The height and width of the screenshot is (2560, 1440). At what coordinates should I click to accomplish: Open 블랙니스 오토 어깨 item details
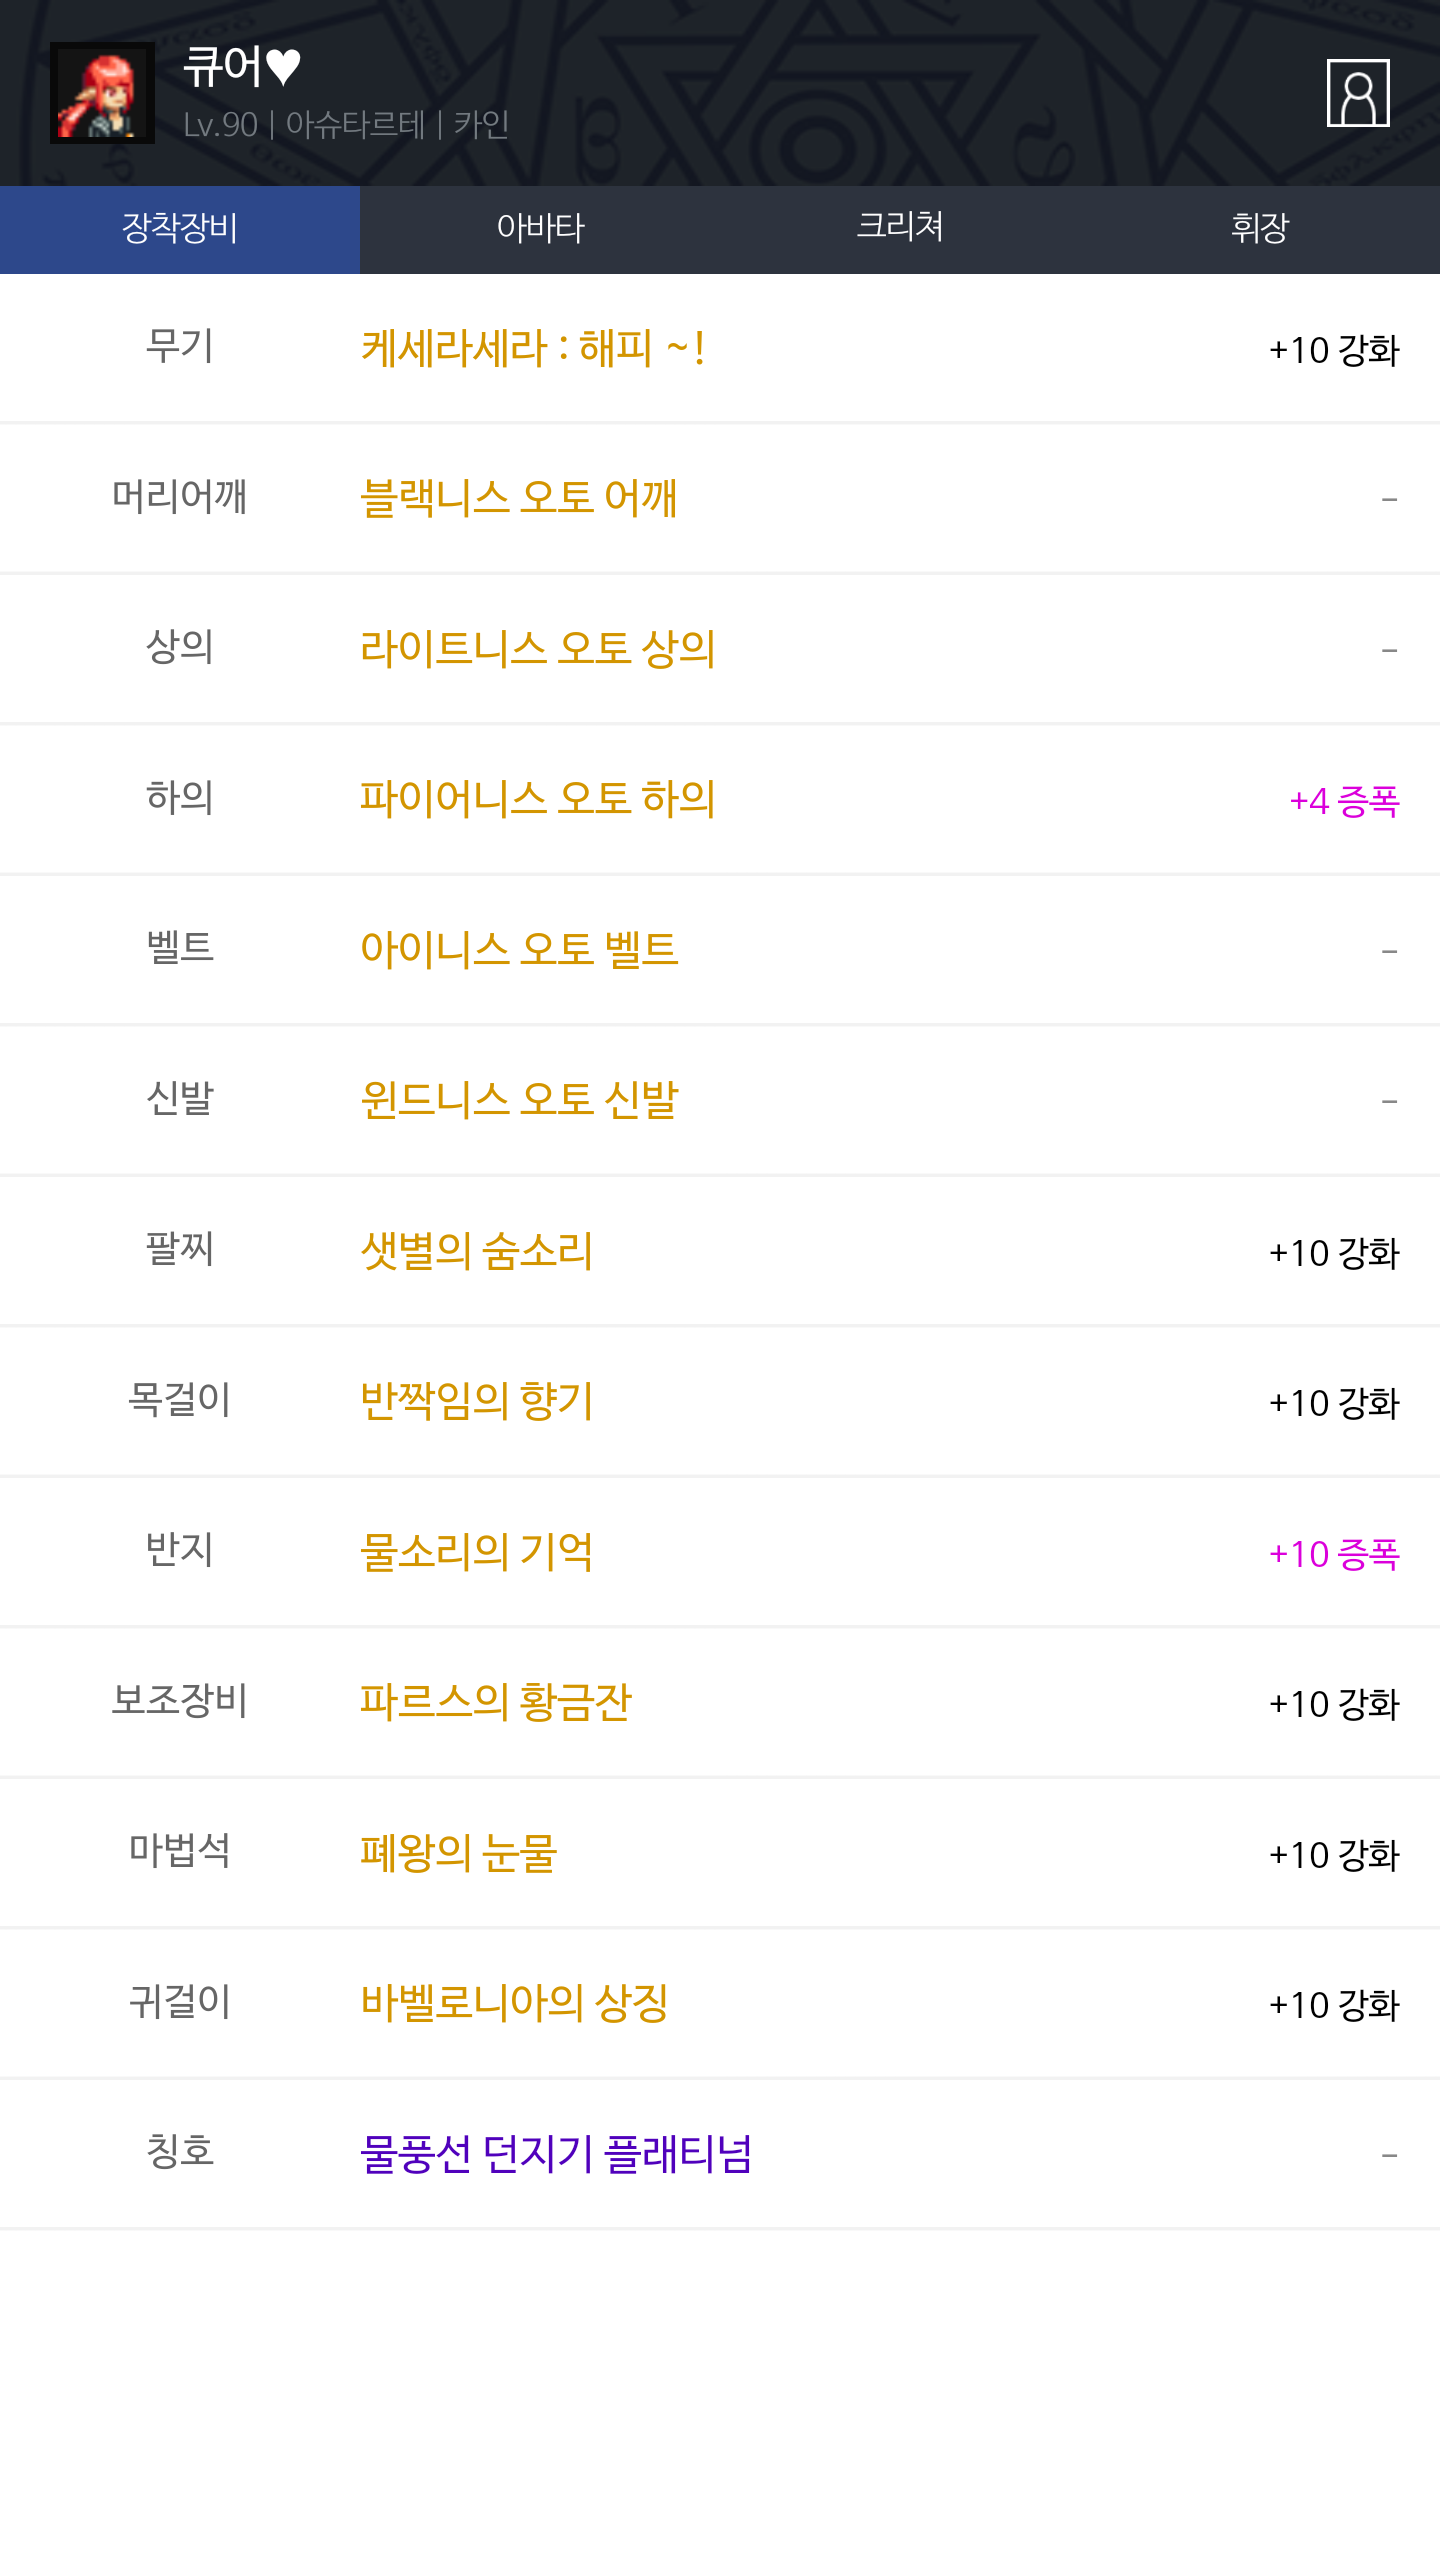519,498
